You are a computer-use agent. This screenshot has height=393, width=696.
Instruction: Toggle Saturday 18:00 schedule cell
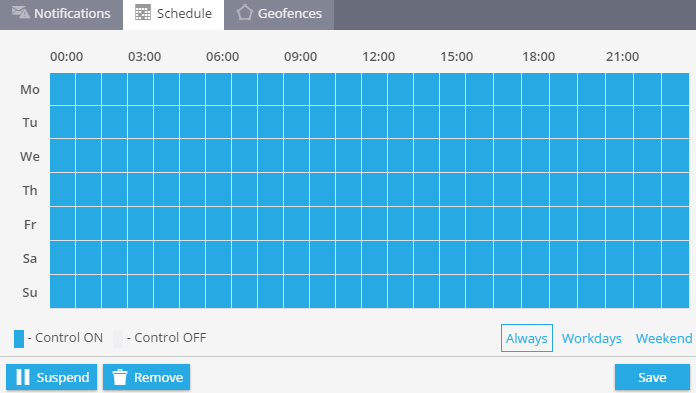pyautogui.click(x=535, y=258)
